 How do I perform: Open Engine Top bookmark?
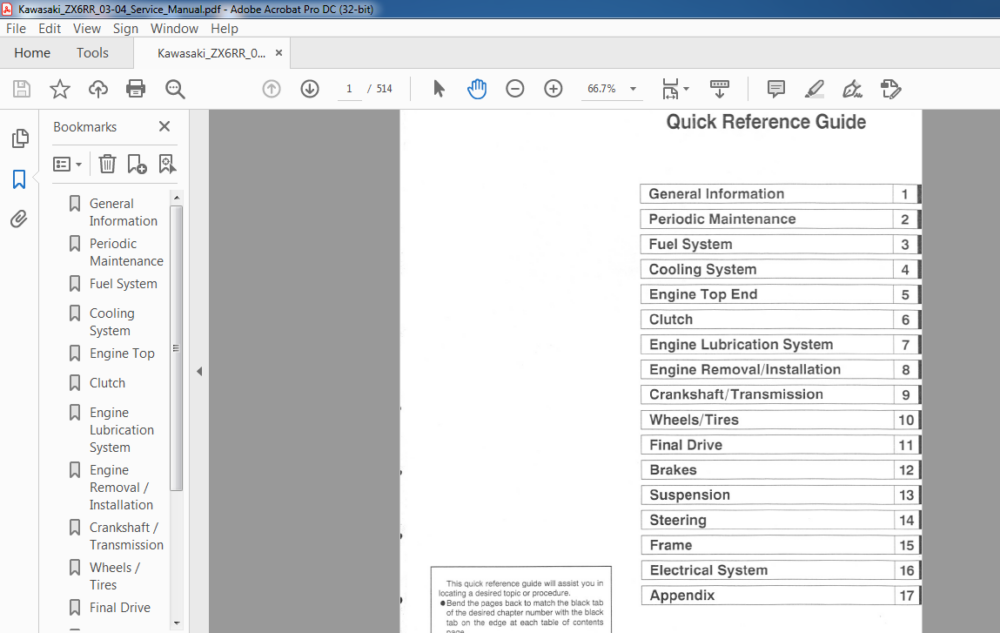(122, 353)
